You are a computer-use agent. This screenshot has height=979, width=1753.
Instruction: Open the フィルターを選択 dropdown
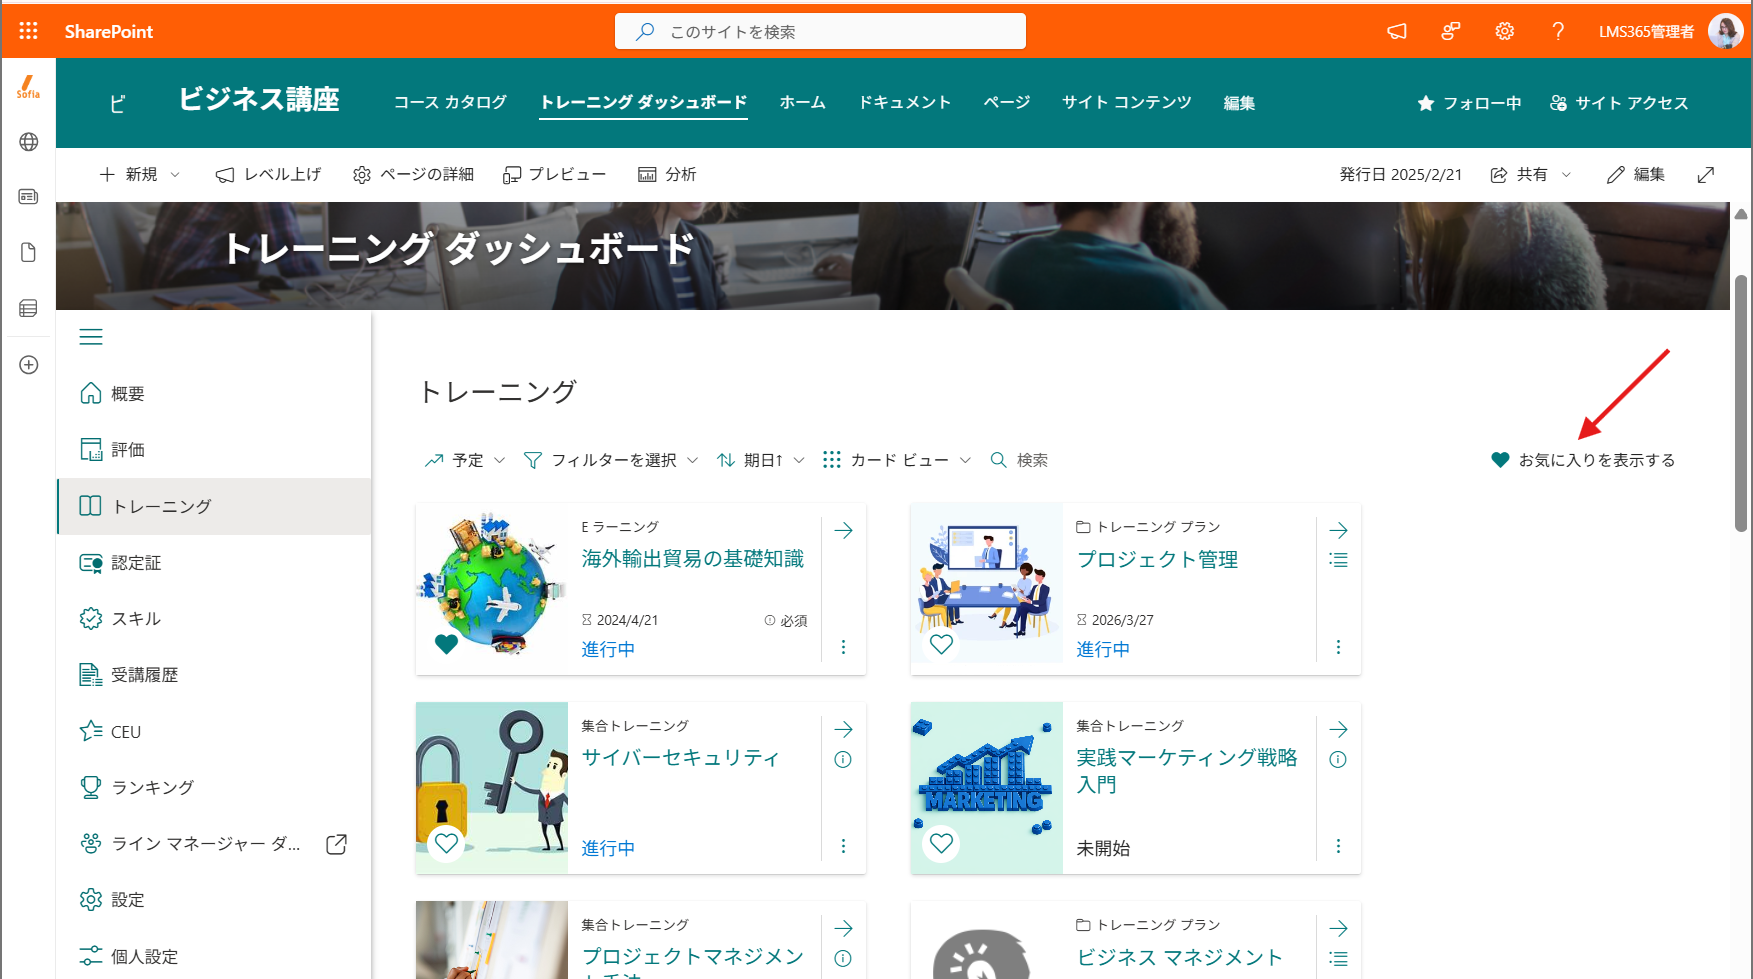pyautogui.click(x=611, y=460)
